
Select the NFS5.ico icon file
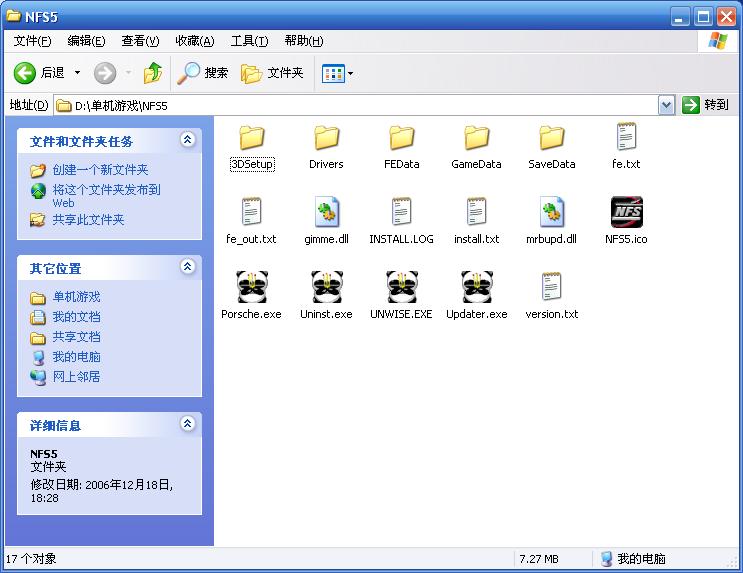pyautogui.click(x=626, y=212)
